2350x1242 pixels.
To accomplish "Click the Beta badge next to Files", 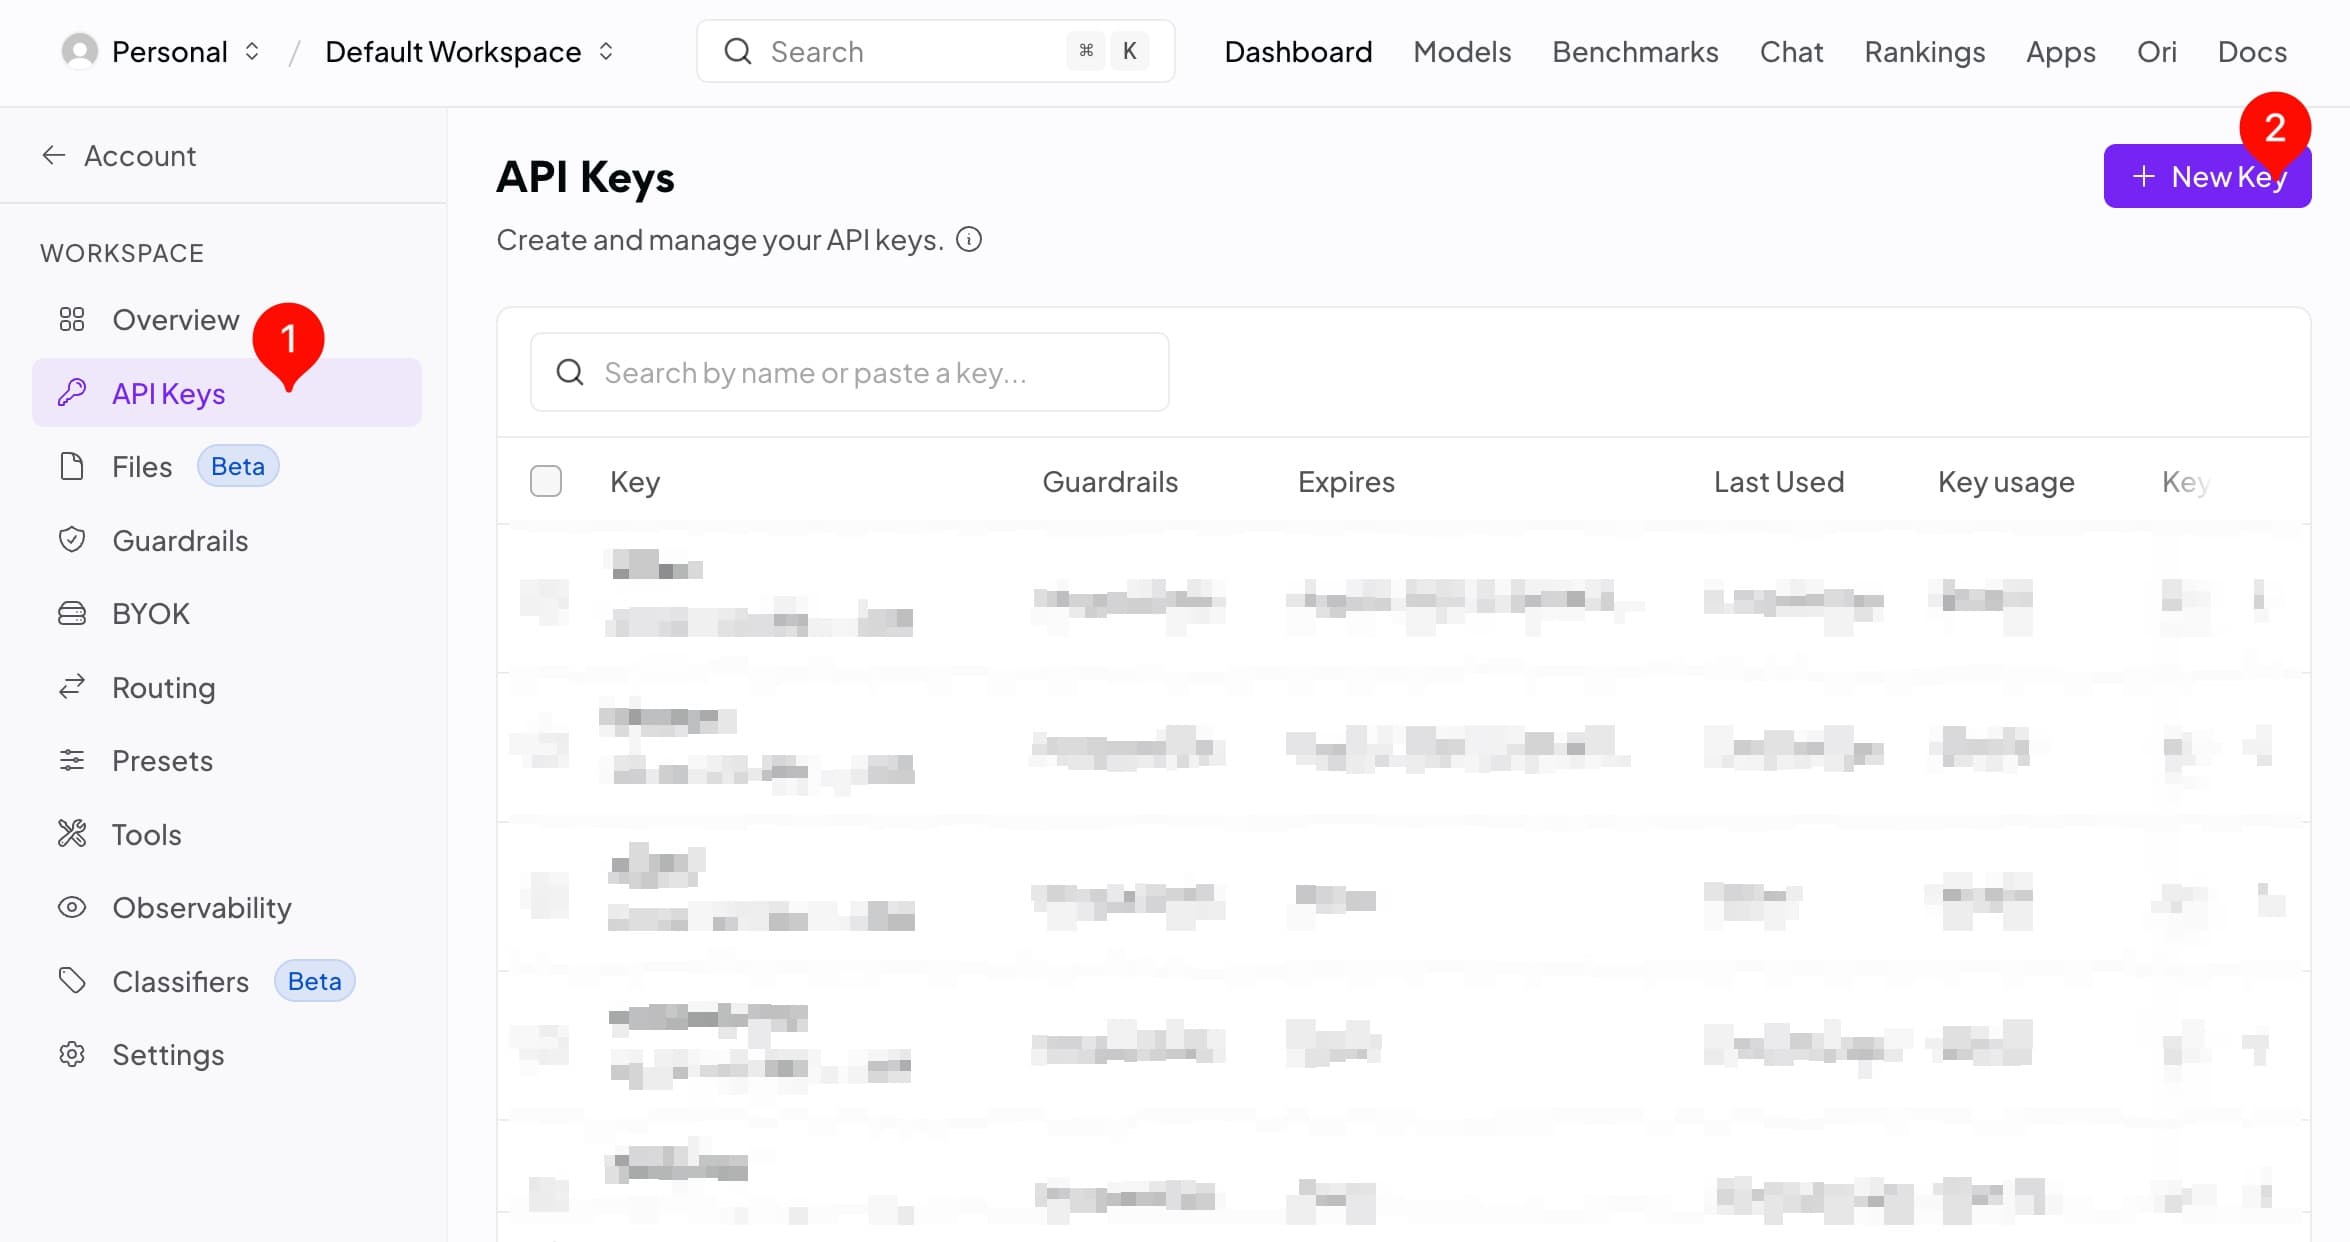I will tap(238, 466).
